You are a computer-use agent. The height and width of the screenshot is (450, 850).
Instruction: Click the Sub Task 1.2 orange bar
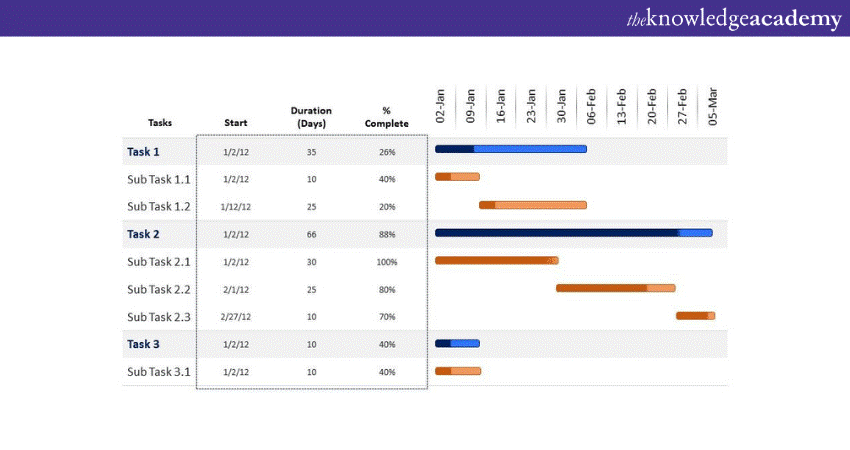(532, 205)
